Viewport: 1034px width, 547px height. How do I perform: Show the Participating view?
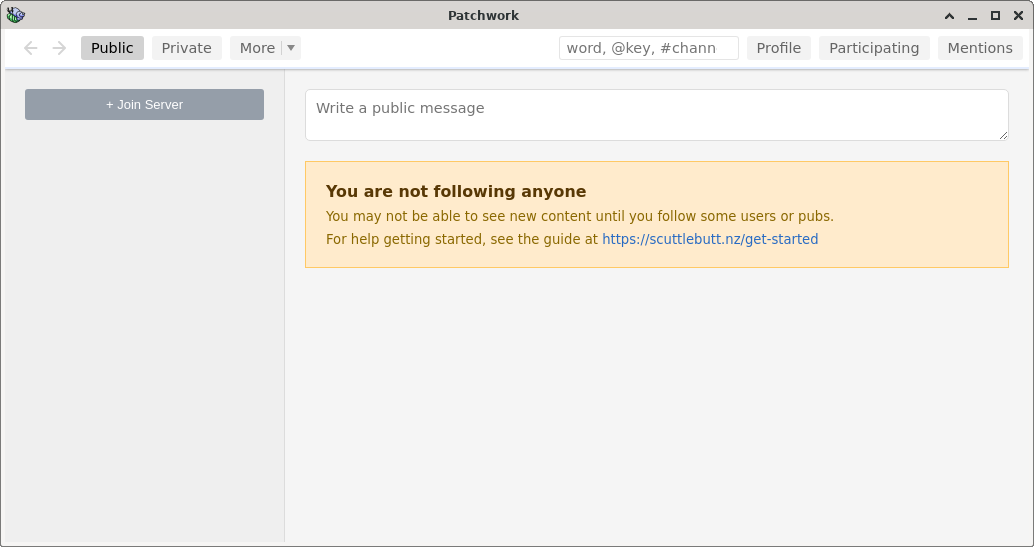point(874,48)
